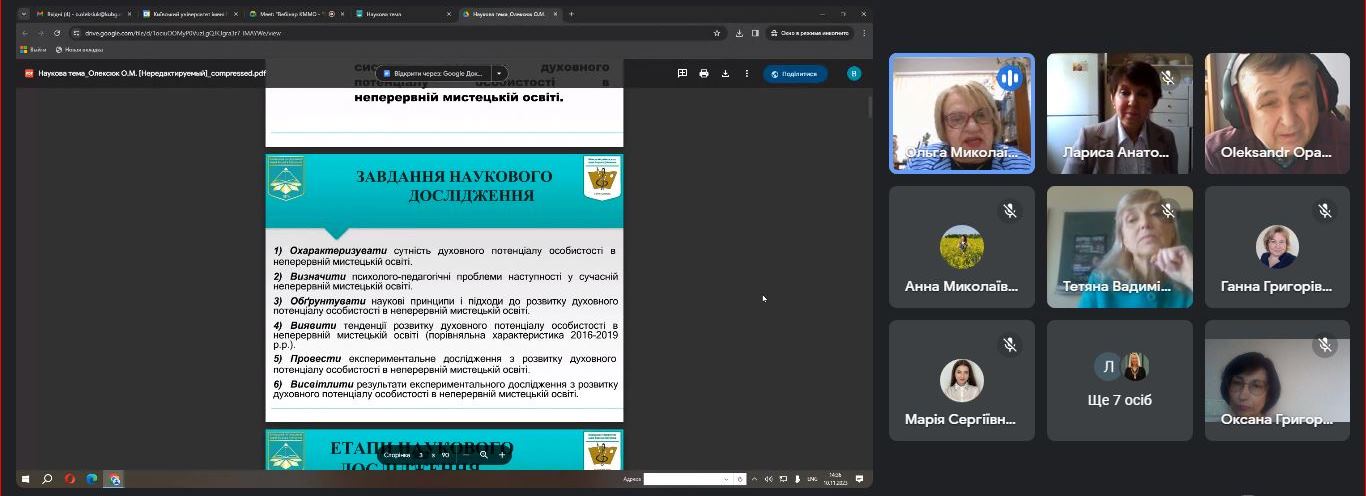Expand the tab search dropdown in Chrome
The width and height of the screenshot is (1366, 496).
click(x=23, y=14)
